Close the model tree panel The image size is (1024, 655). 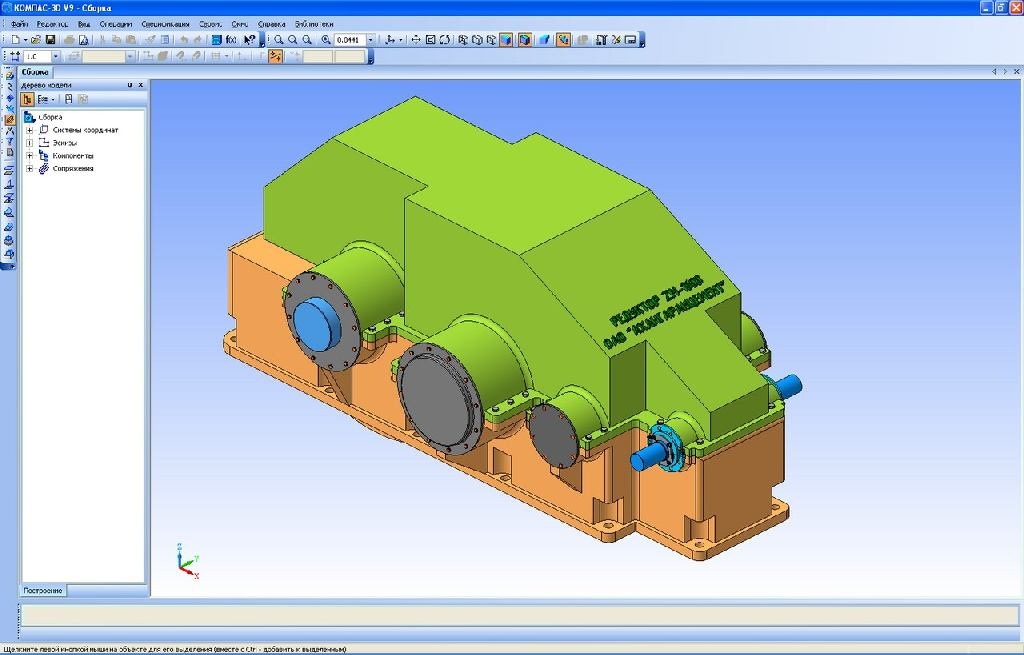coord(141,86)
